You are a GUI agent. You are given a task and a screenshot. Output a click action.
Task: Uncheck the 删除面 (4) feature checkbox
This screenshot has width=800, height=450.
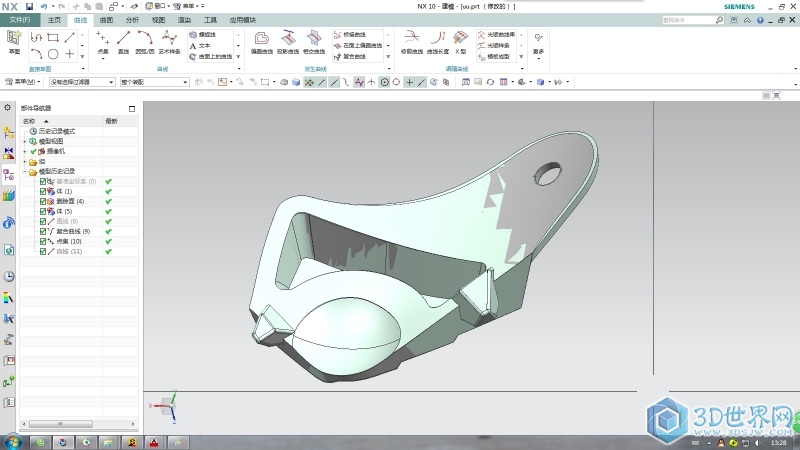coord(43,202)
